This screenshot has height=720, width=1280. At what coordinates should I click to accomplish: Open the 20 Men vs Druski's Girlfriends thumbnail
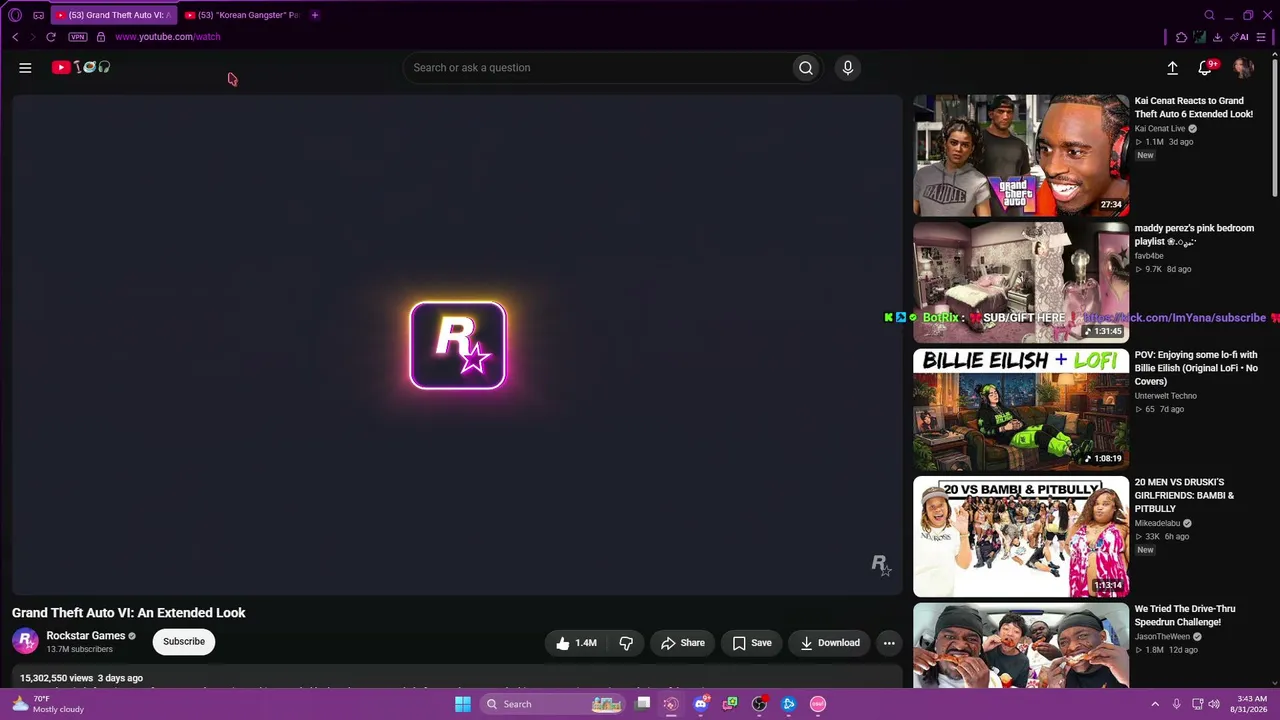pyautogui.click(x=1021, y=536)
